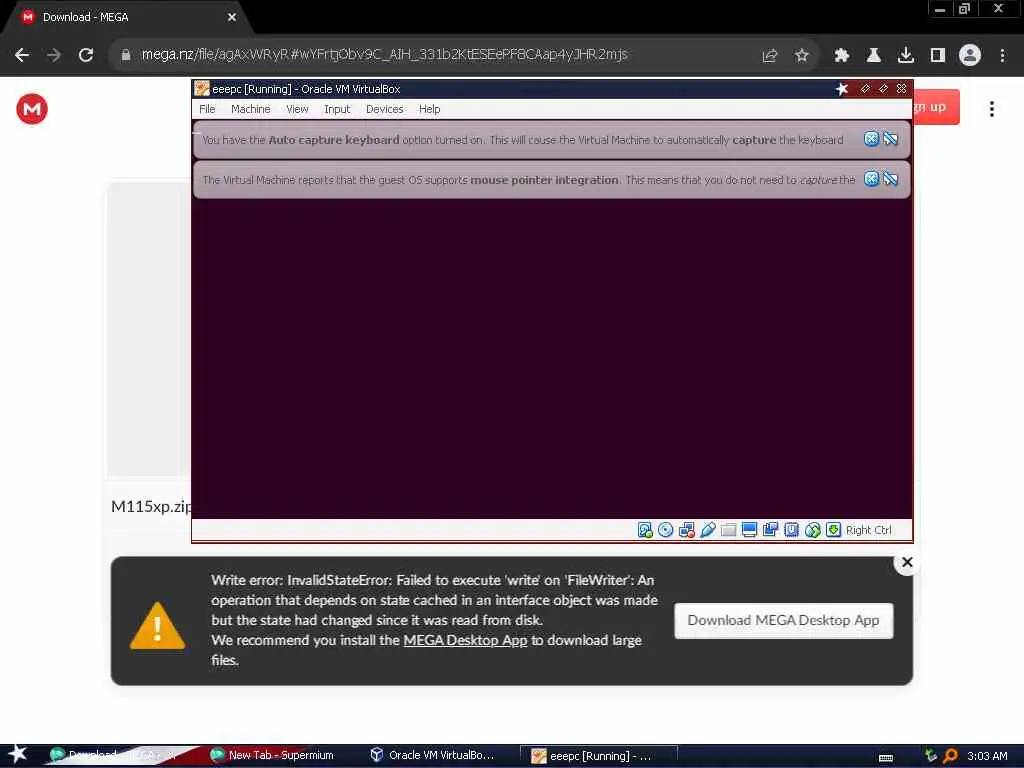Open the MEGA page three-dot menu
Image resolution: width=1024 pixels, height=768 pixels.
pos(991,108)
